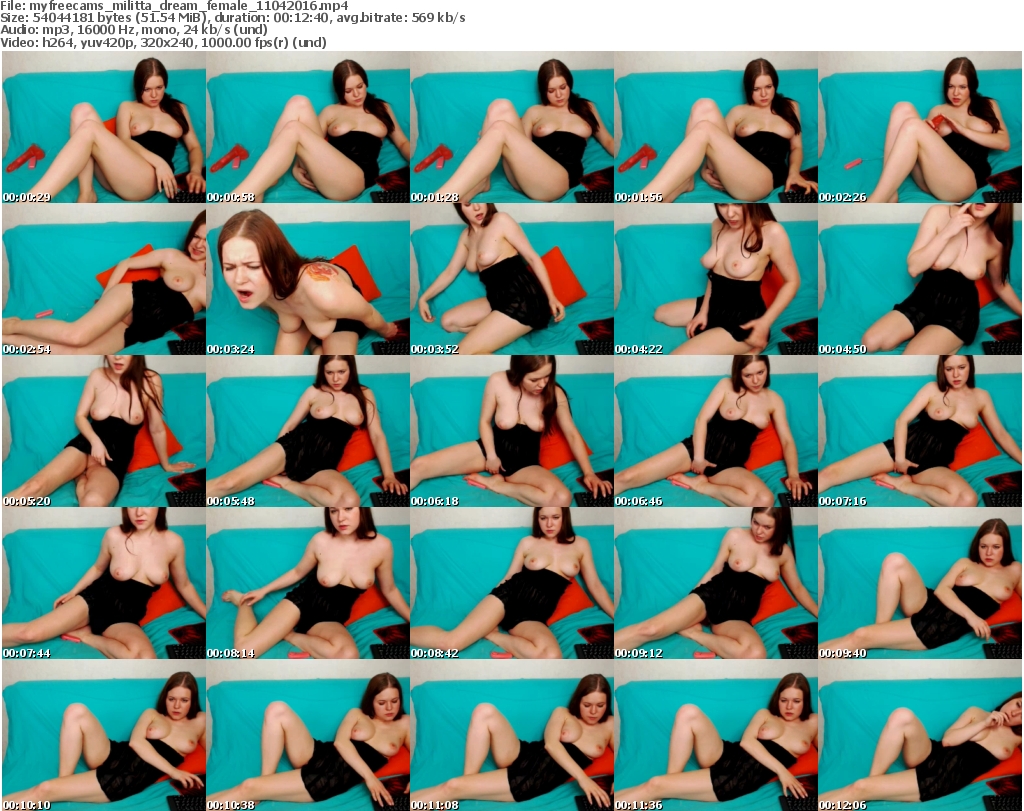Image resolution: width=1024 pixels, height=811 pixels.
Task: Select the frame stamped 00:06:46
Action: [716, 431]
